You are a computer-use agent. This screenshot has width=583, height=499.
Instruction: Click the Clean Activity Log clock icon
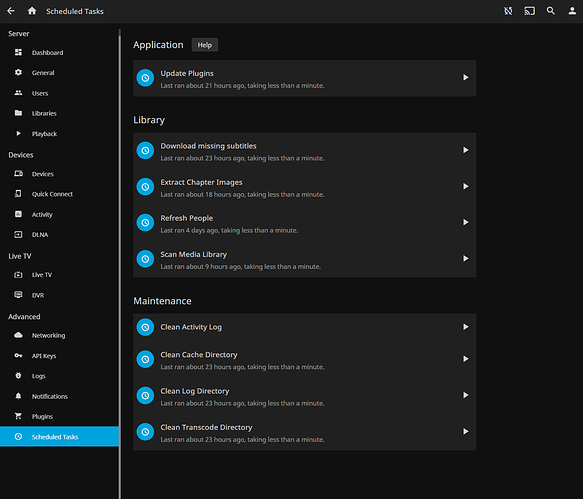(145, 327)
